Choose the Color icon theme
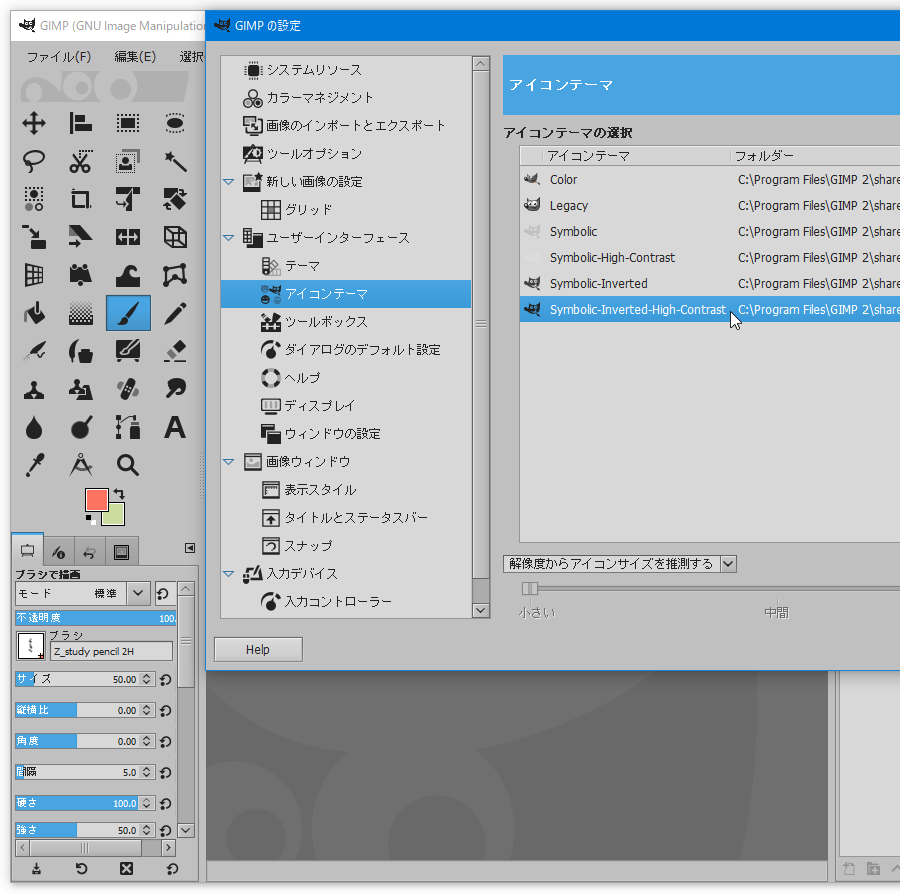This screenshot has width=900, height=894. point(709,180)
